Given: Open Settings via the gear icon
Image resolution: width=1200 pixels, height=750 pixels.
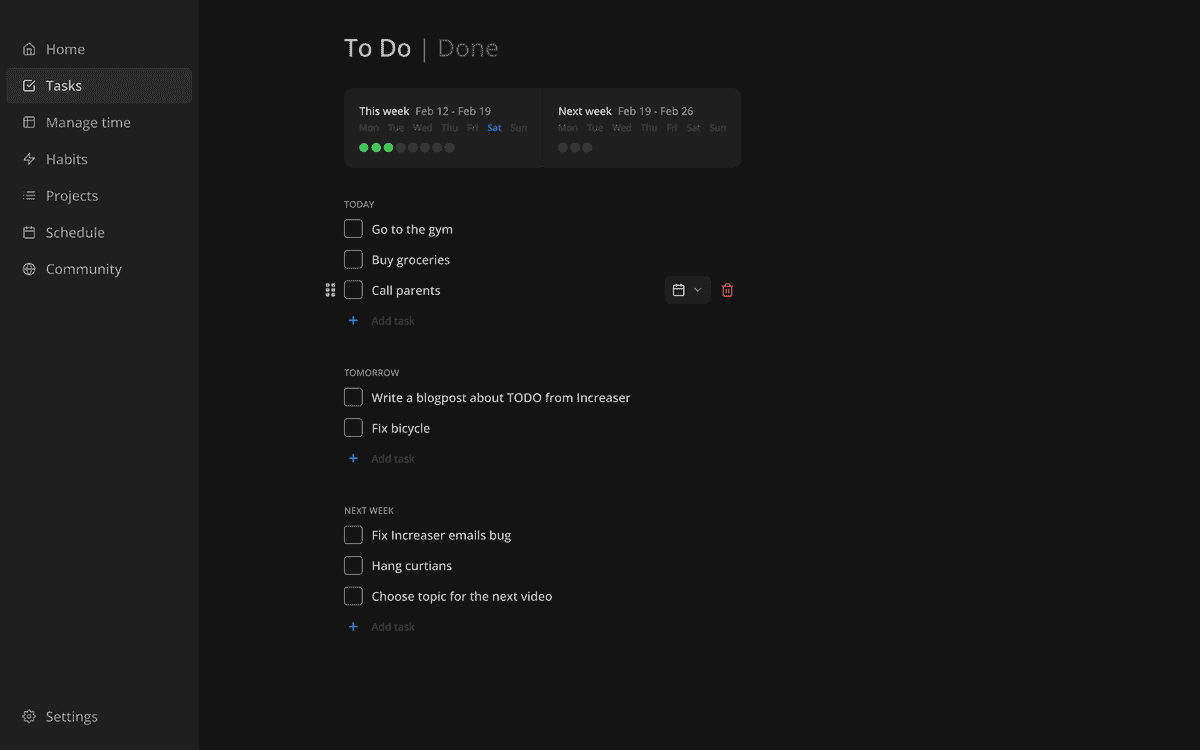Looking at the screenshot, I should [29, 717].
